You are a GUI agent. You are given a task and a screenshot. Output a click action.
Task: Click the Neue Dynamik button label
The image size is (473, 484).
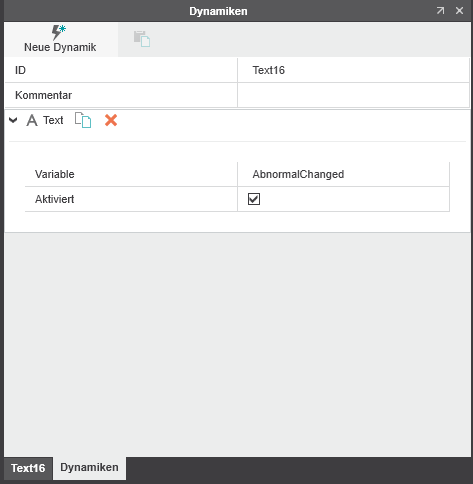[60, 47]
